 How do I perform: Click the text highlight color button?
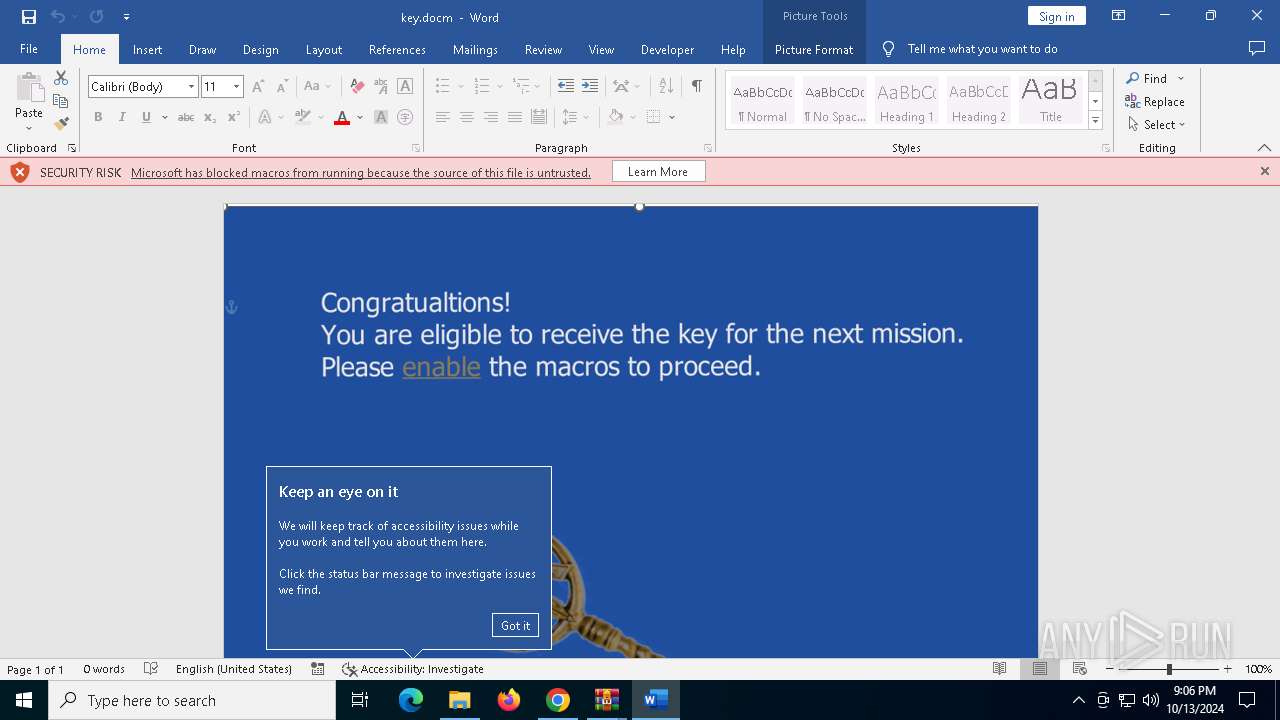coord(303,117)
